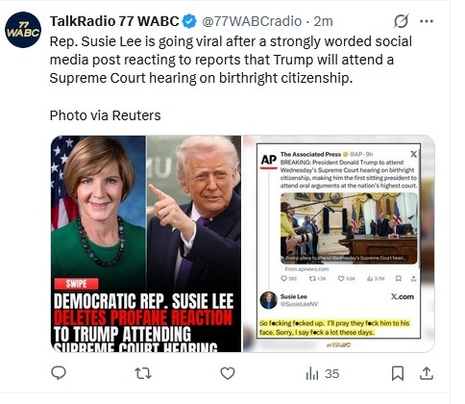Open the AP tweet screenshot image
This screenshot has height=404, width=465.
coord(339,244)
